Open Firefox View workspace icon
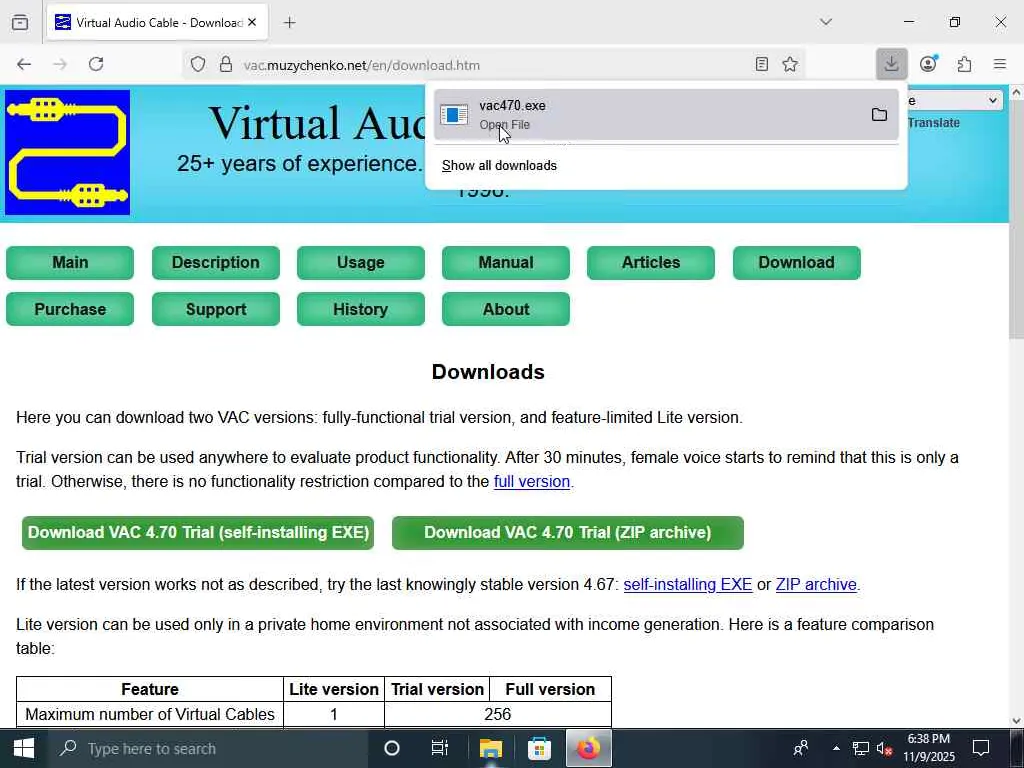This screenshot has height=768, width=1024. coord(20,22)
